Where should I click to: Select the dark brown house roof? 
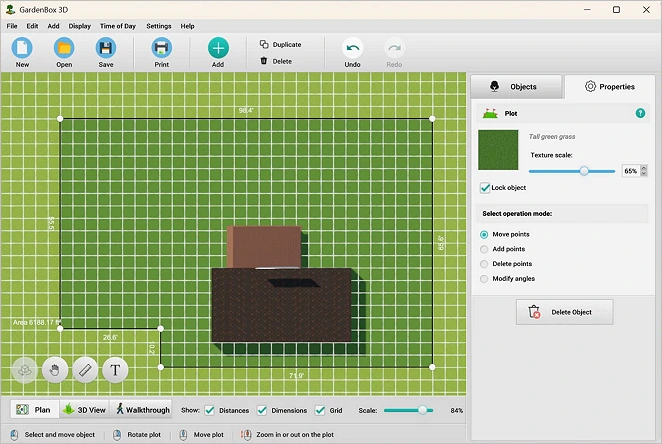(282, 305)
